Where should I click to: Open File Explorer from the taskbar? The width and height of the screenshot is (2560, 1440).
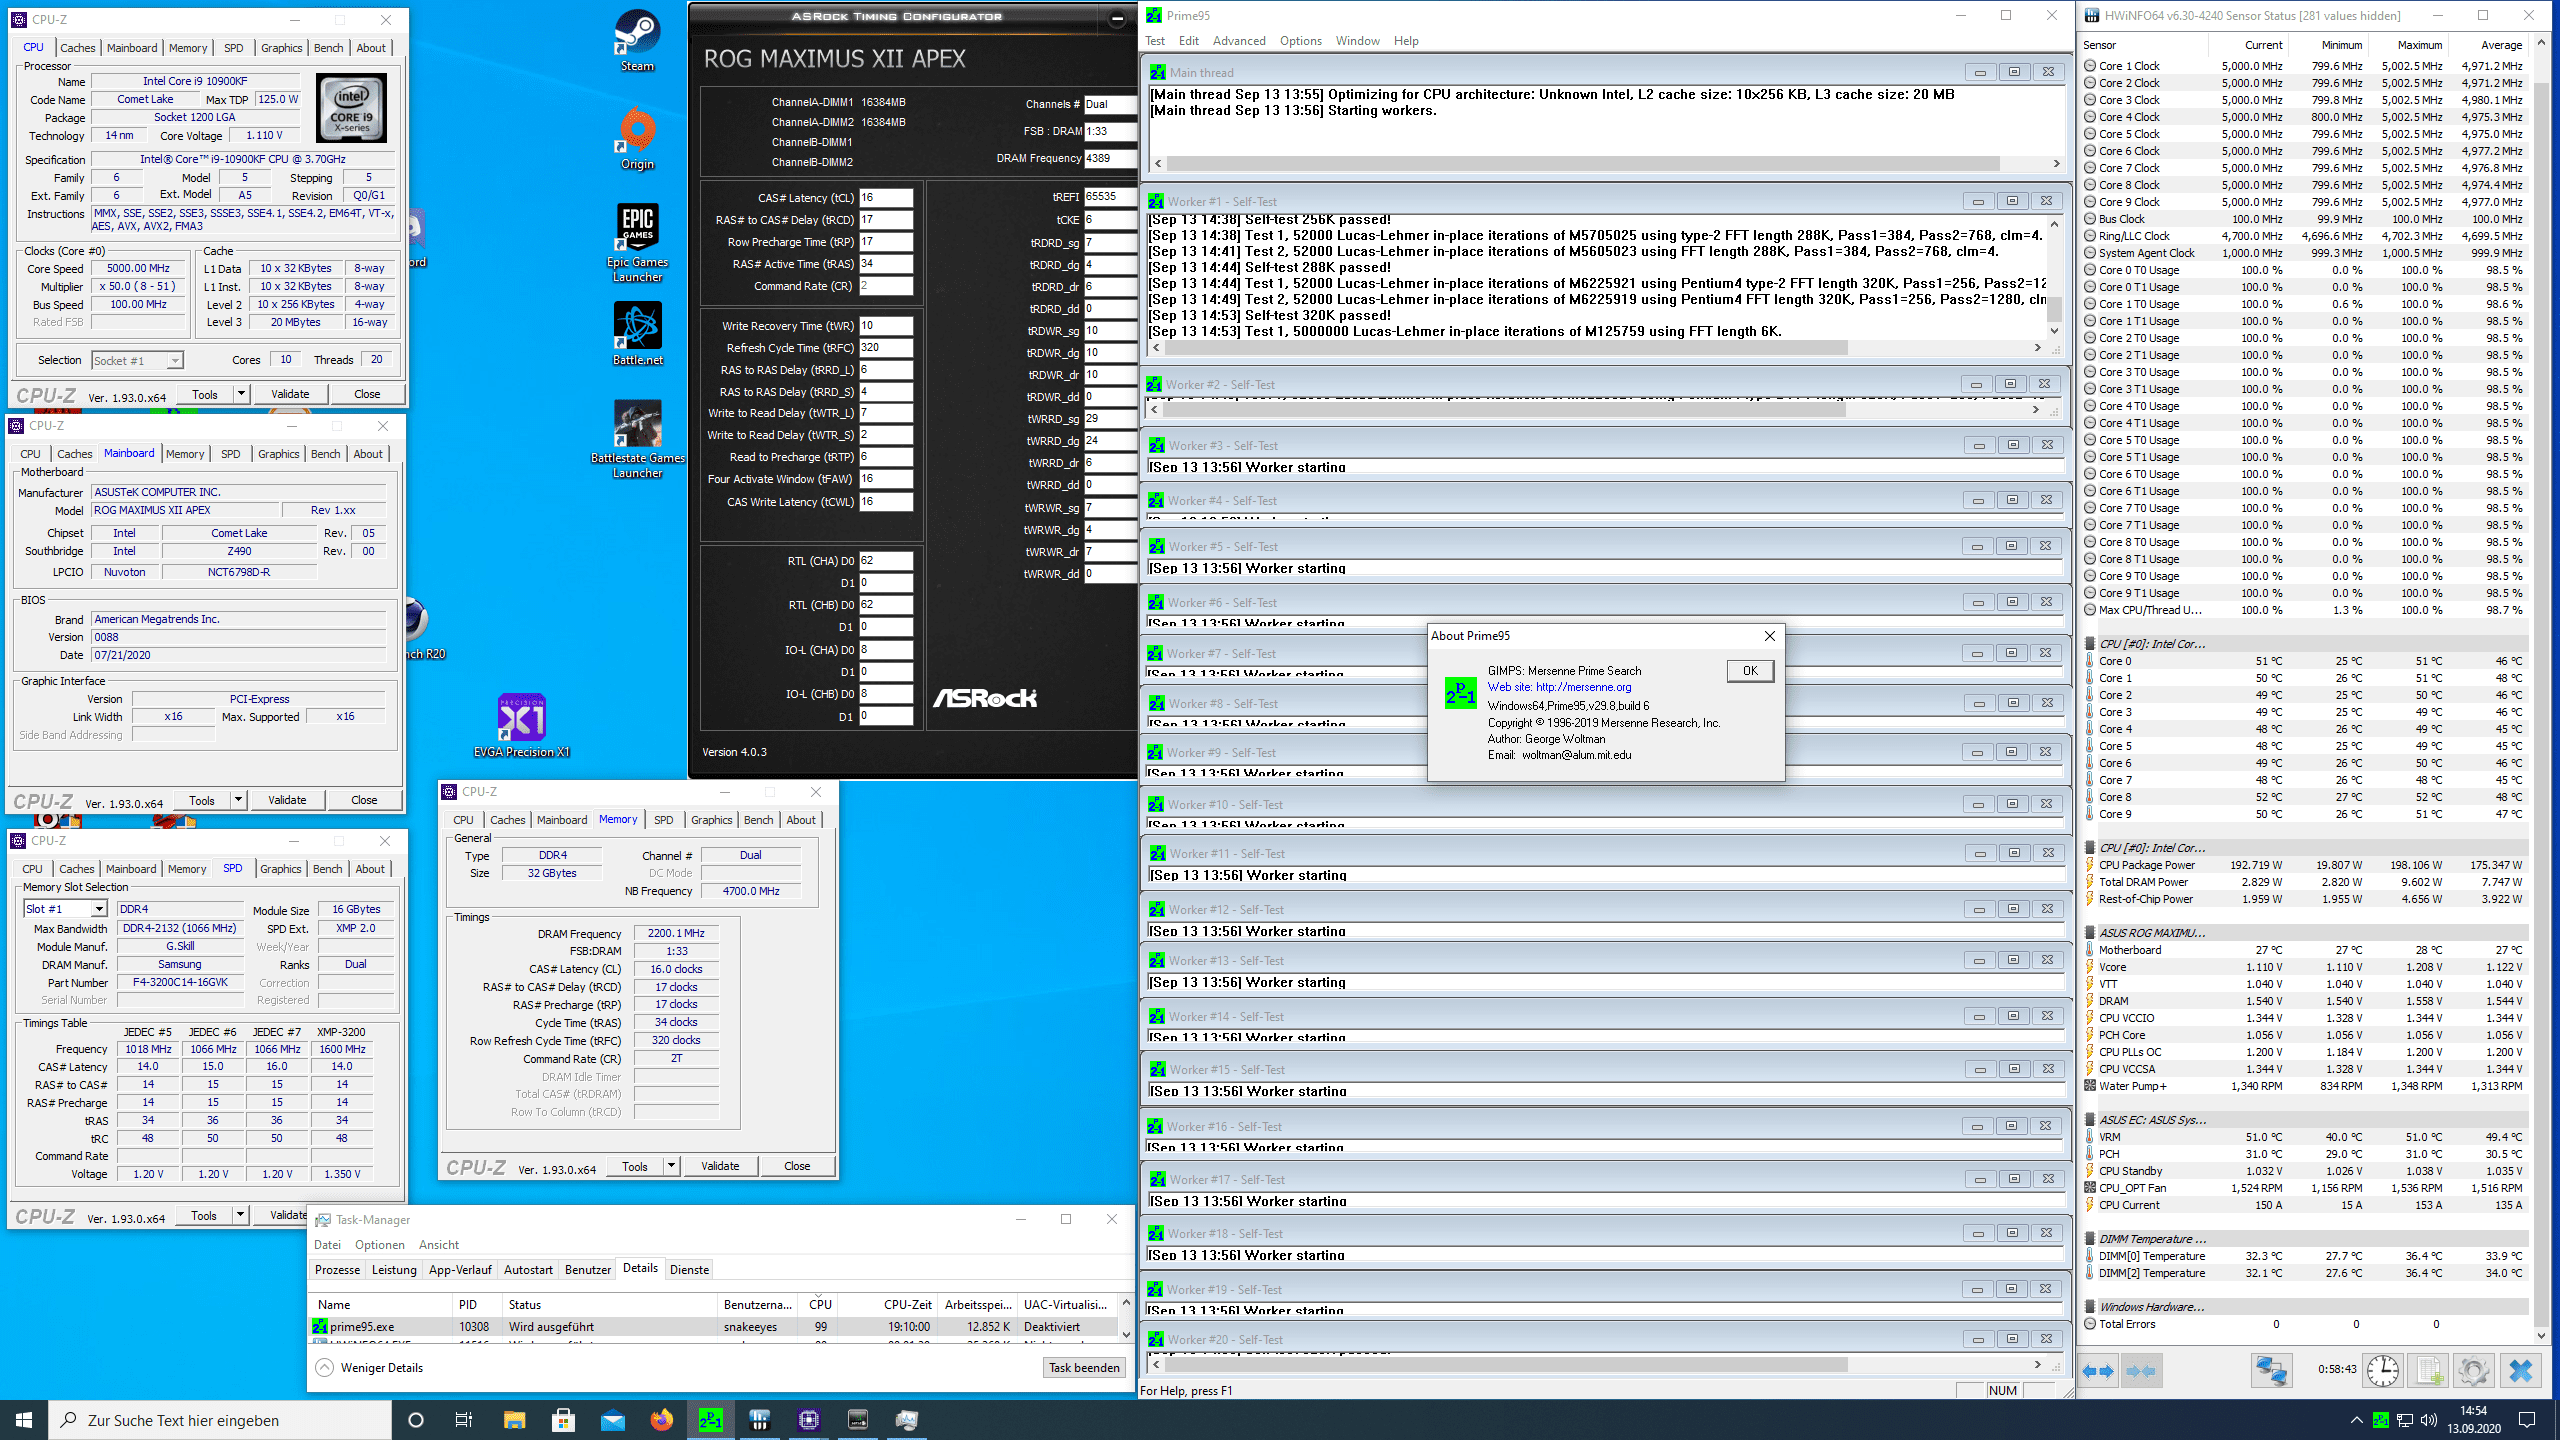514,1419
